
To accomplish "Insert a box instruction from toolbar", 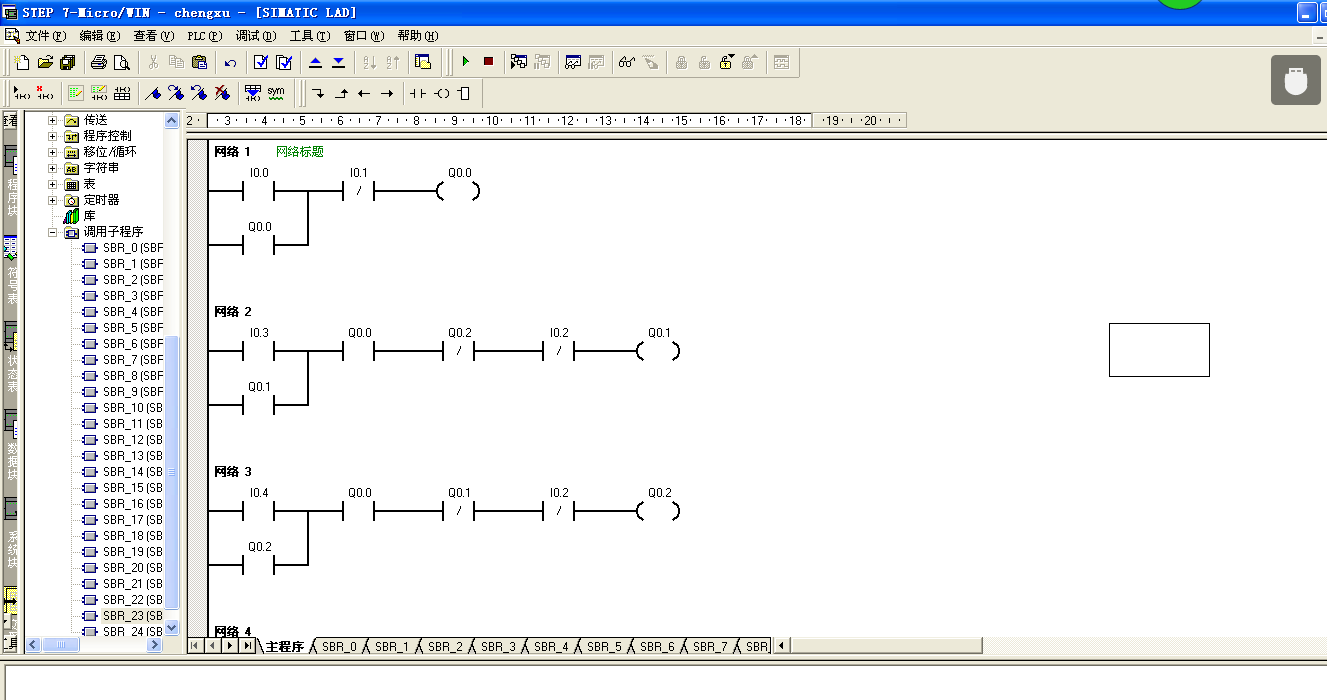I will click(x=464, y=93).
